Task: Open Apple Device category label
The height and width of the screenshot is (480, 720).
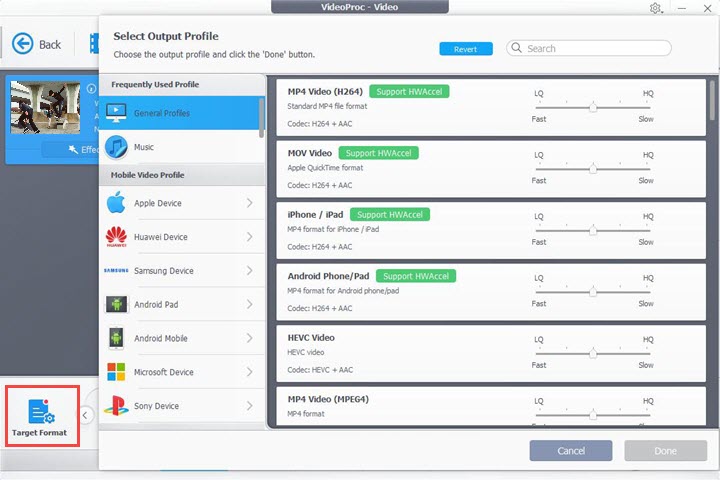Action: [158, 203]
